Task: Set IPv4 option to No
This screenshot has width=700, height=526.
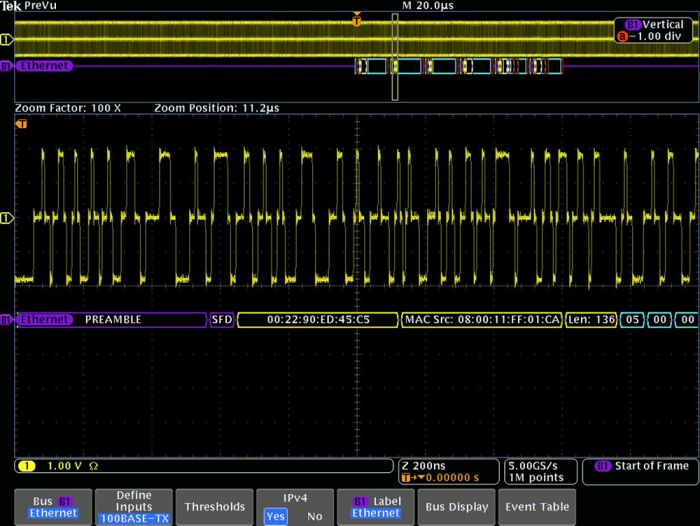Action: tap(314, 516)
